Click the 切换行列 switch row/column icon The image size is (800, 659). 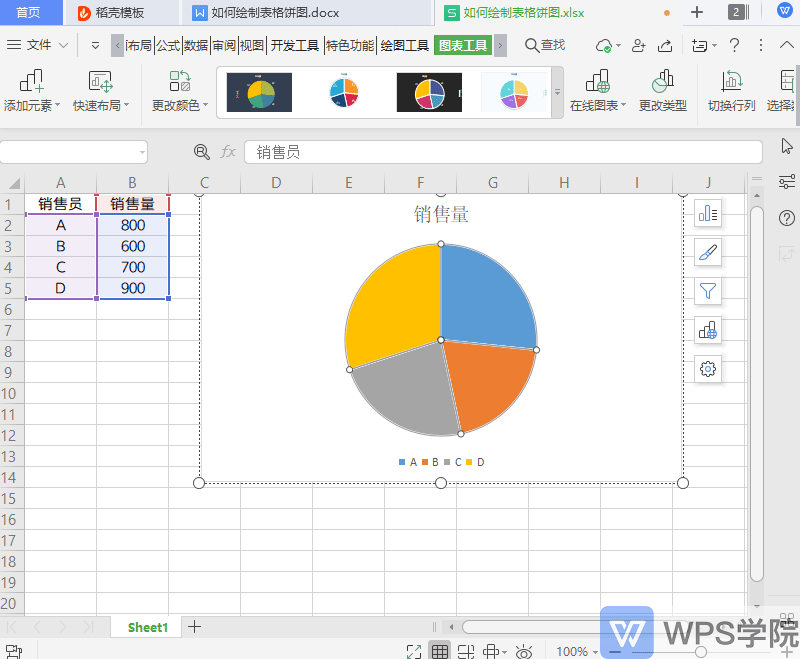(x=731, y=82)
